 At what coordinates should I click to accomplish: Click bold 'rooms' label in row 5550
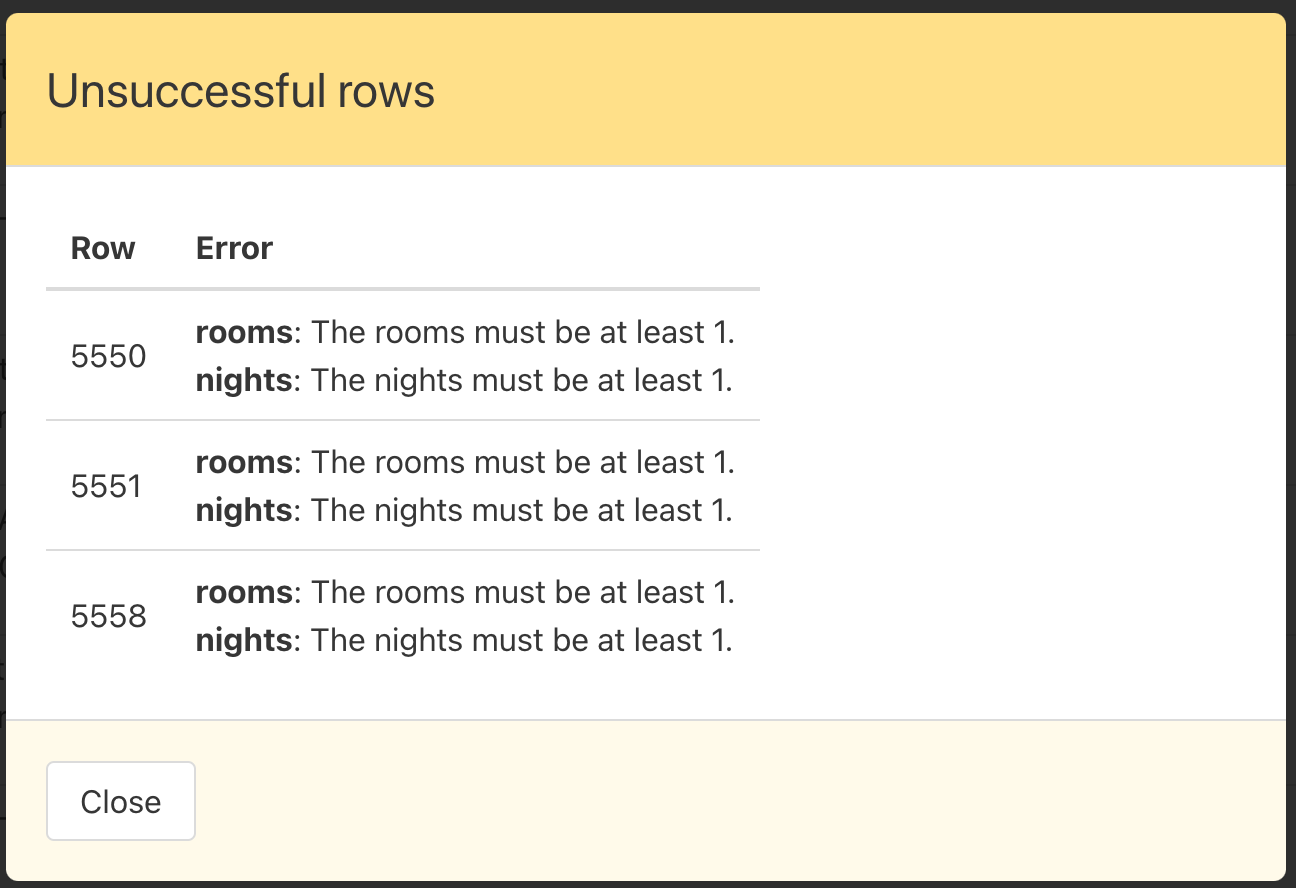point(243,332)
